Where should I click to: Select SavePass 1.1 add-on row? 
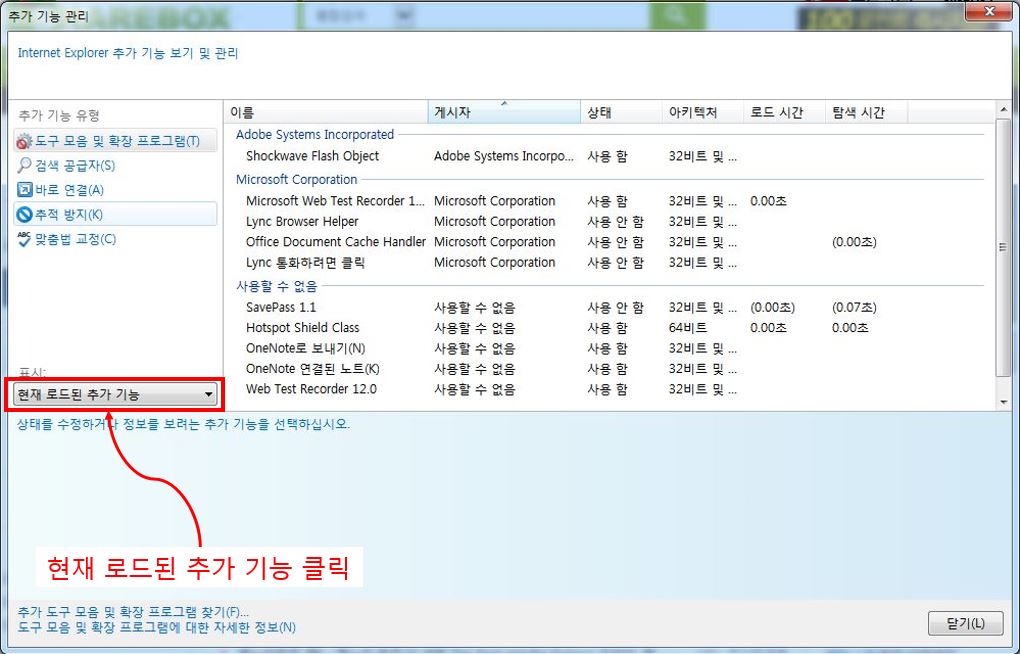coord(281,308)
